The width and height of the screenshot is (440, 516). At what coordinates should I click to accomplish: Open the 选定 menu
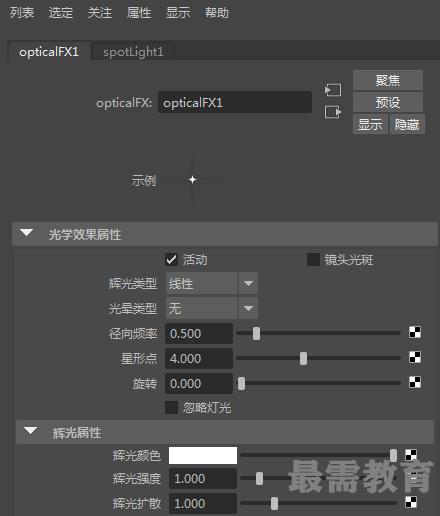click(x=61, y=13)
